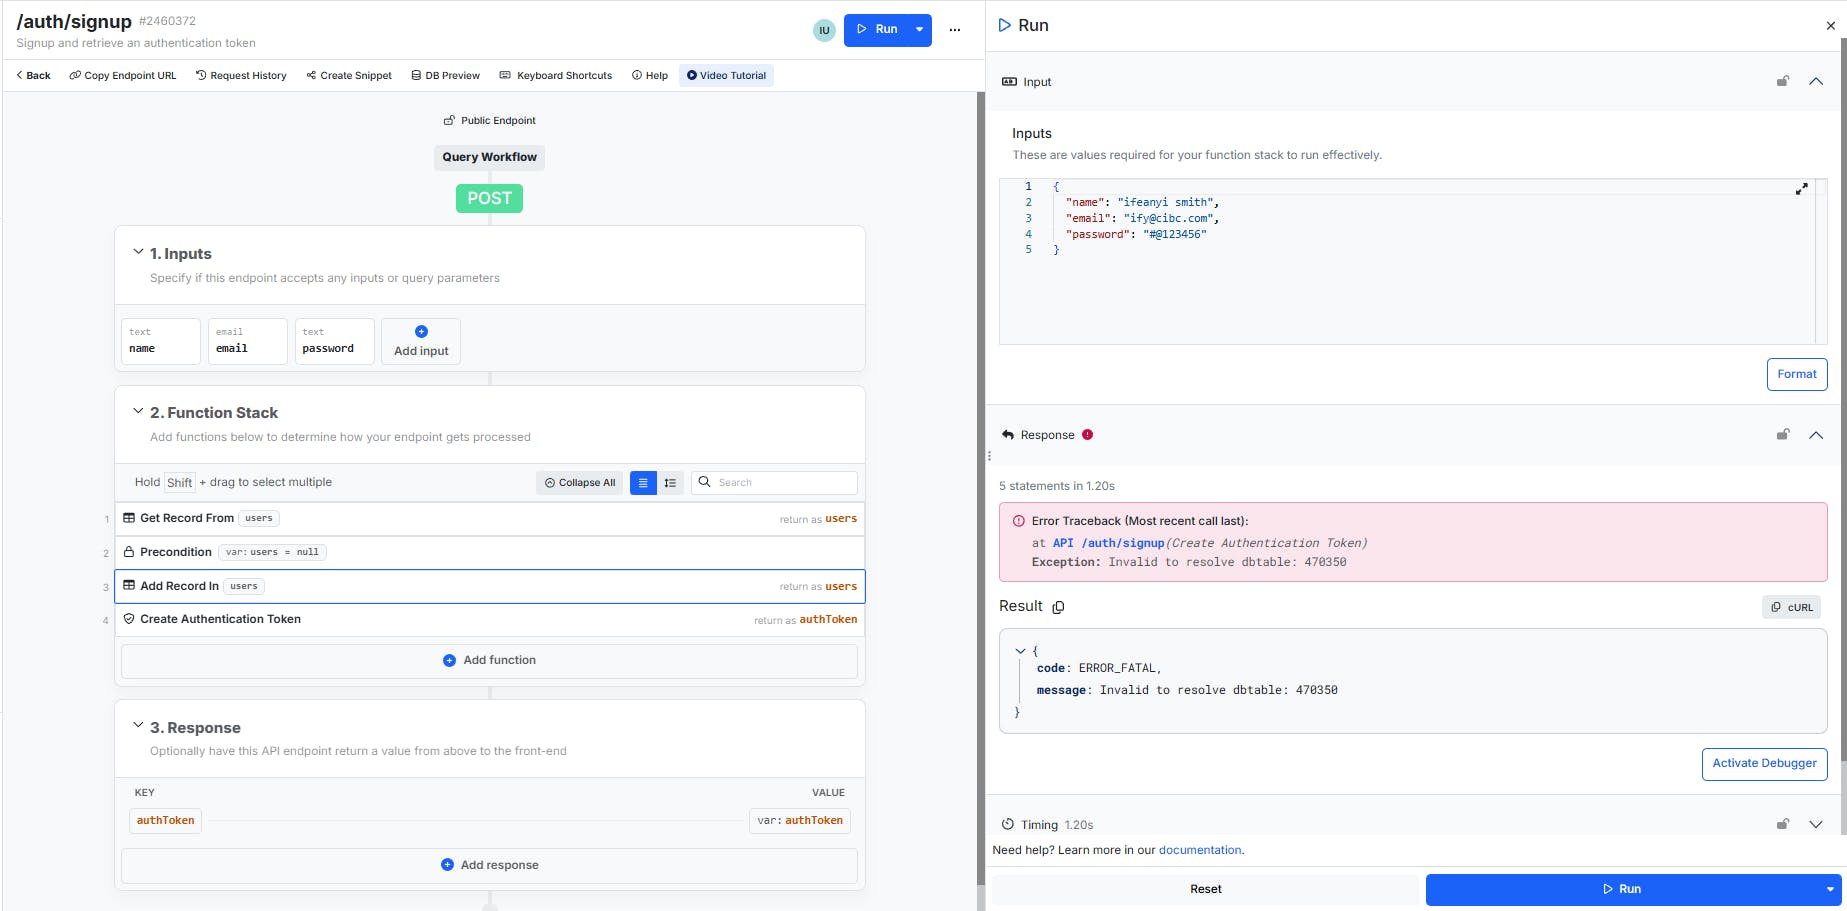Select the email input chip
Image resolution: width=1847 pixels, height=911 pixels.
tap(248, 341)
